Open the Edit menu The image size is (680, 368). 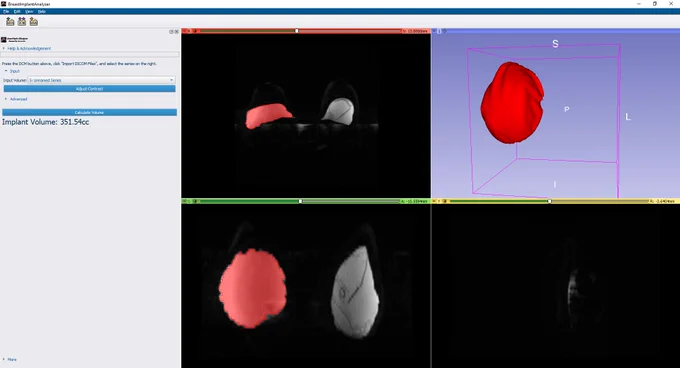coord(17,12)
